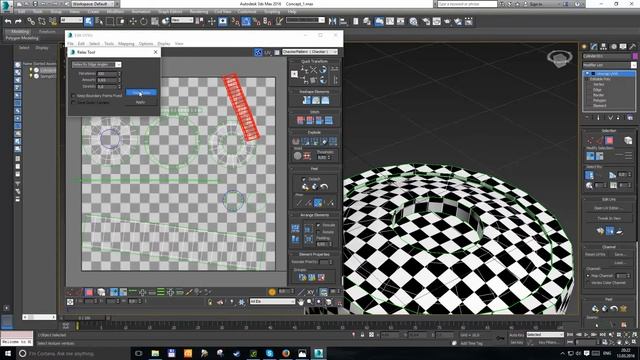Screen dimensions: 640x360
Task: Toggle the Detach checkbox in Peel panel
Action: coord(304,179)
